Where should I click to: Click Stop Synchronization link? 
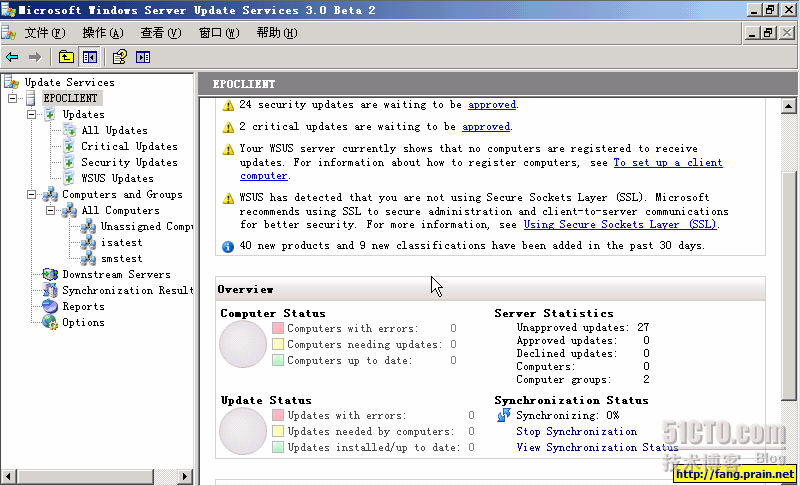pyautogui.click(x=577, y=431)
